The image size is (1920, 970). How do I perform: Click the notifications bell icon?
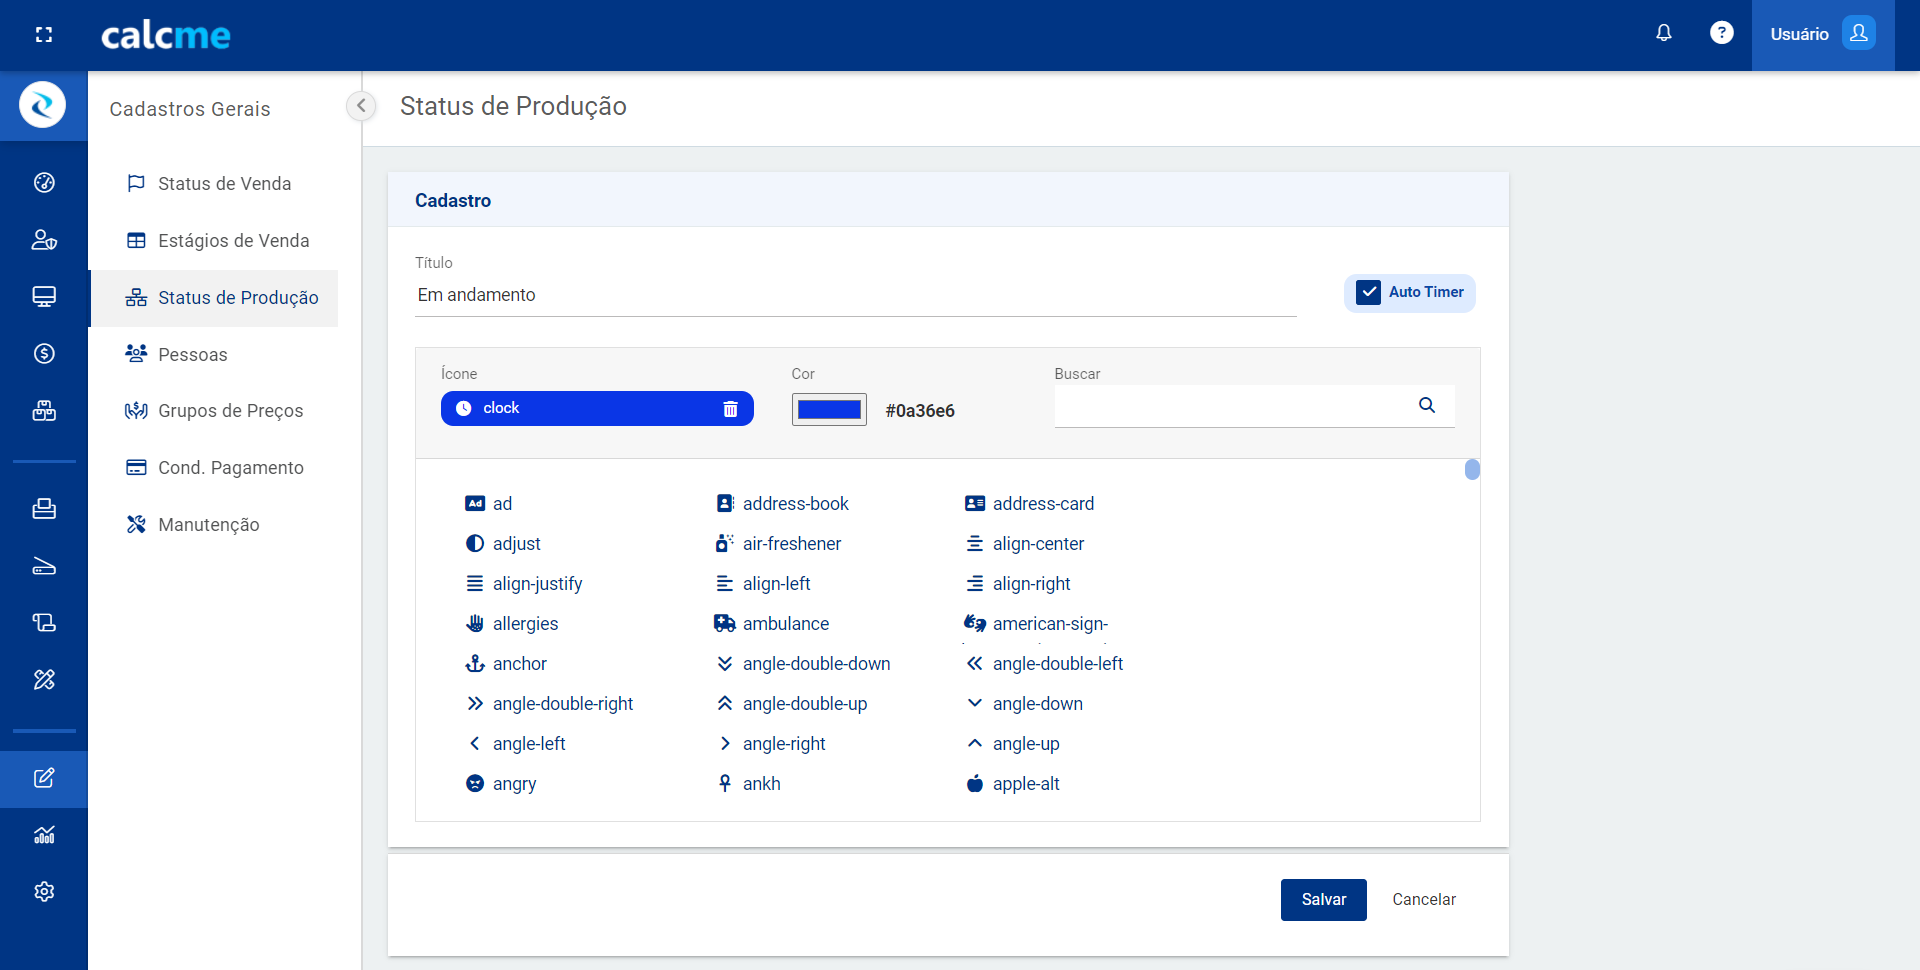[x=1663, y=33]
